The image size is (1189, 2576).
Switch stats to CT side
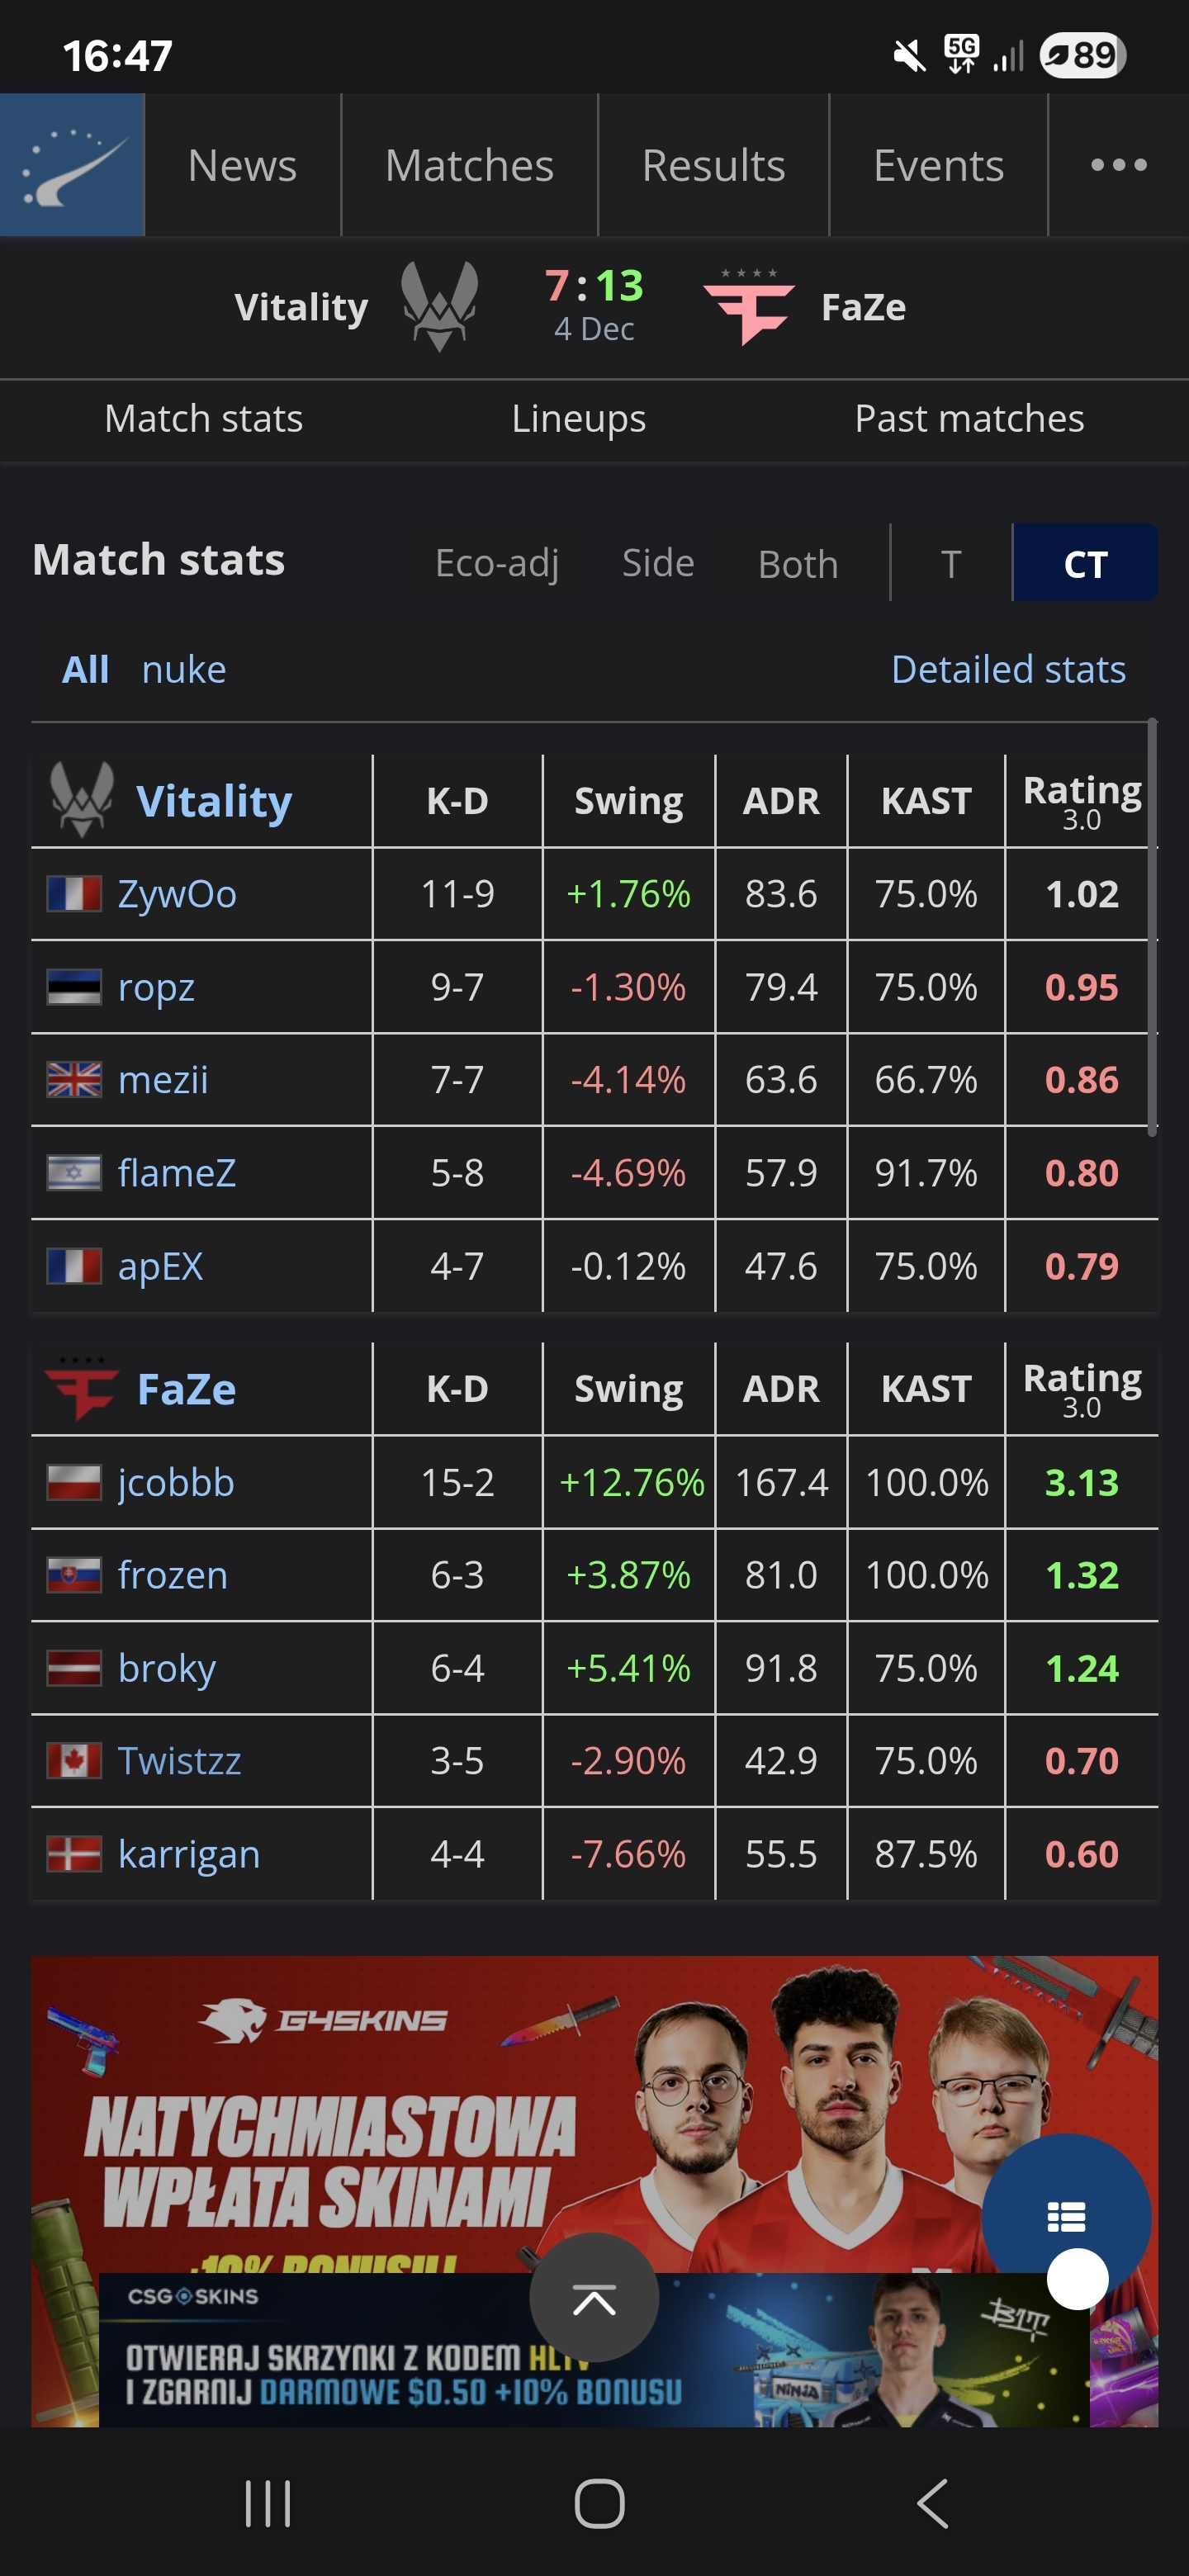pyautogui.click(x=1085, y=563)
